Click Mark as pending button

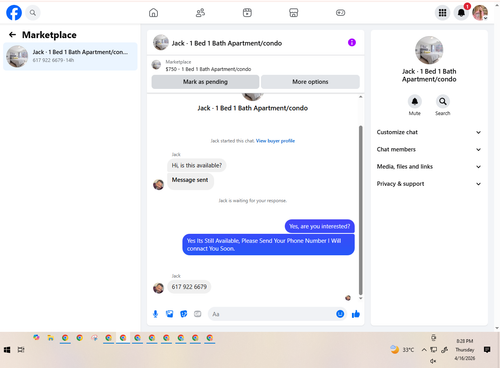click(205, 82)
